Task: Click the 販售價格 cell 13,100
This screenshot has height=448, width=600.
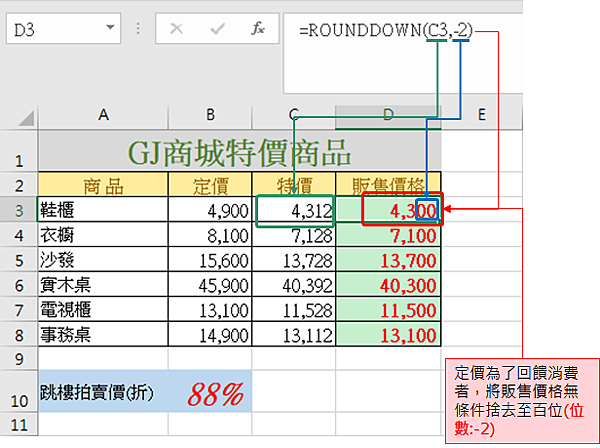Action: pos(388,334)
